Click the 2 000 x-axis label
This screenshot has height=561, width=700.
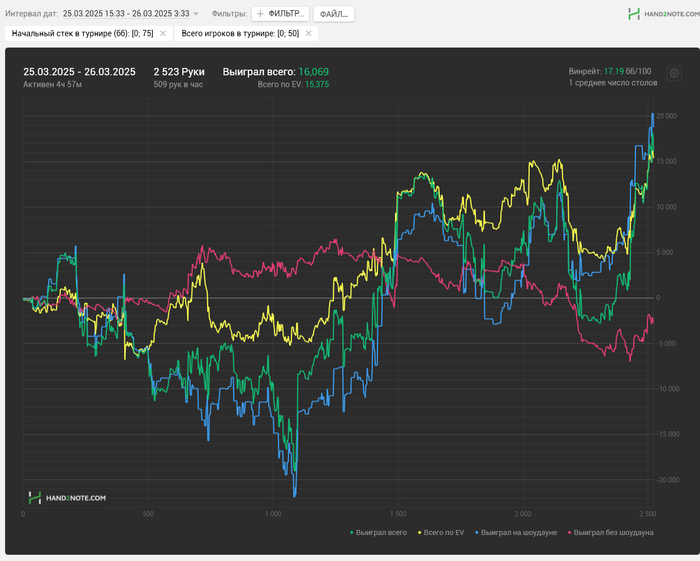click(x=523, y=514)
